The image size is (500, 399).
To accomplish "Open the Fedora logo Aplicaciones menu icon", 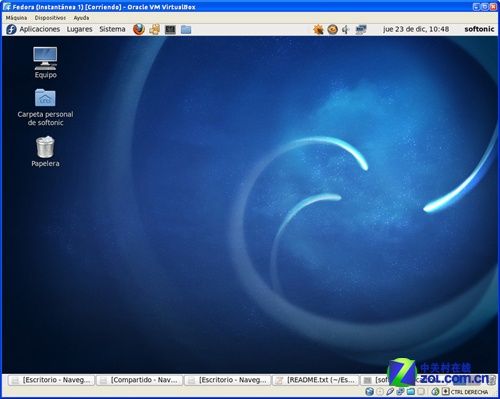I will coord(11,29).
